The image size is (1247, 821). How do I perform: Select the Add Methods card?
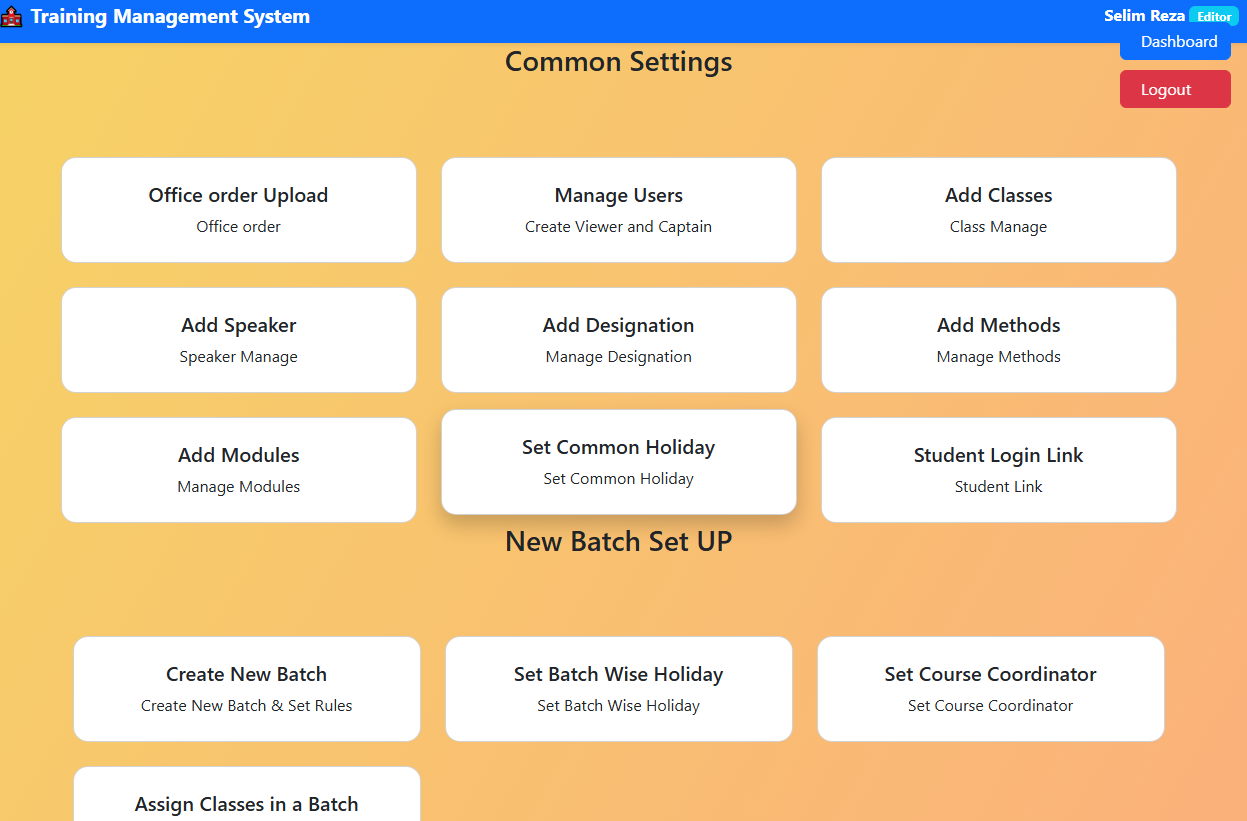(x=998, y=340)
